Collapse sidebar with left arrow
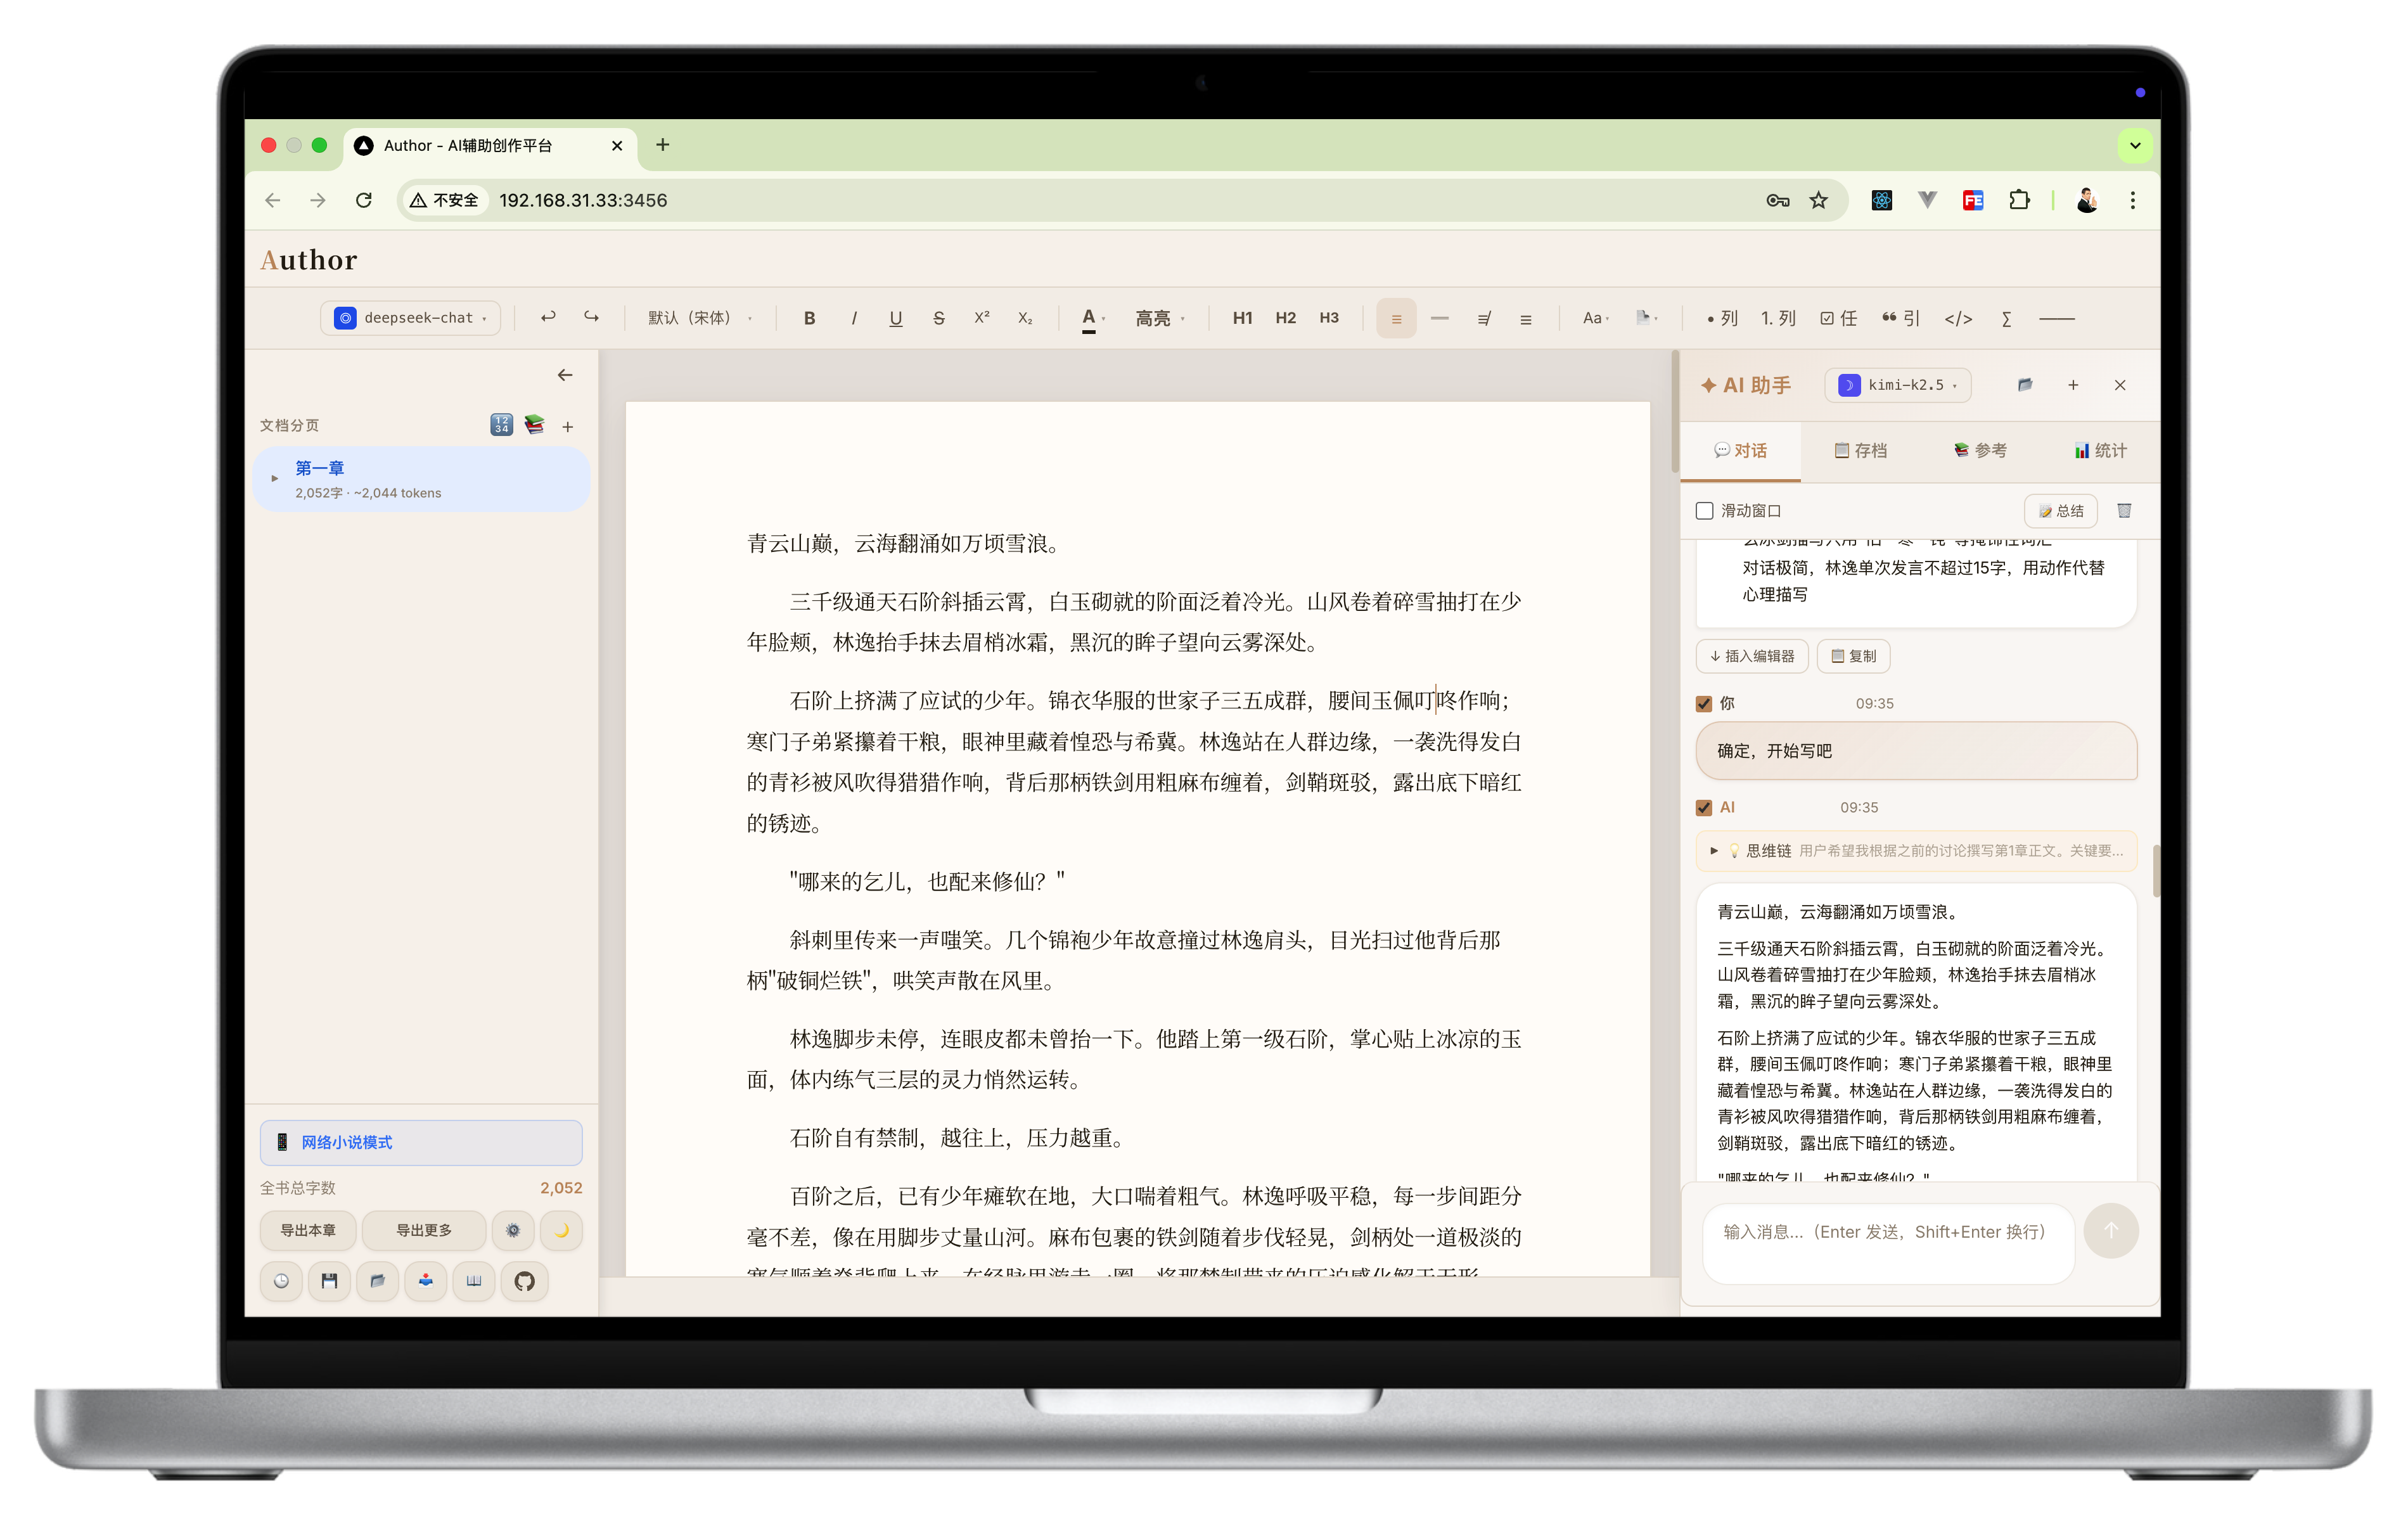The width and height of the screenshot is (2408, 1521). (565, 375)
